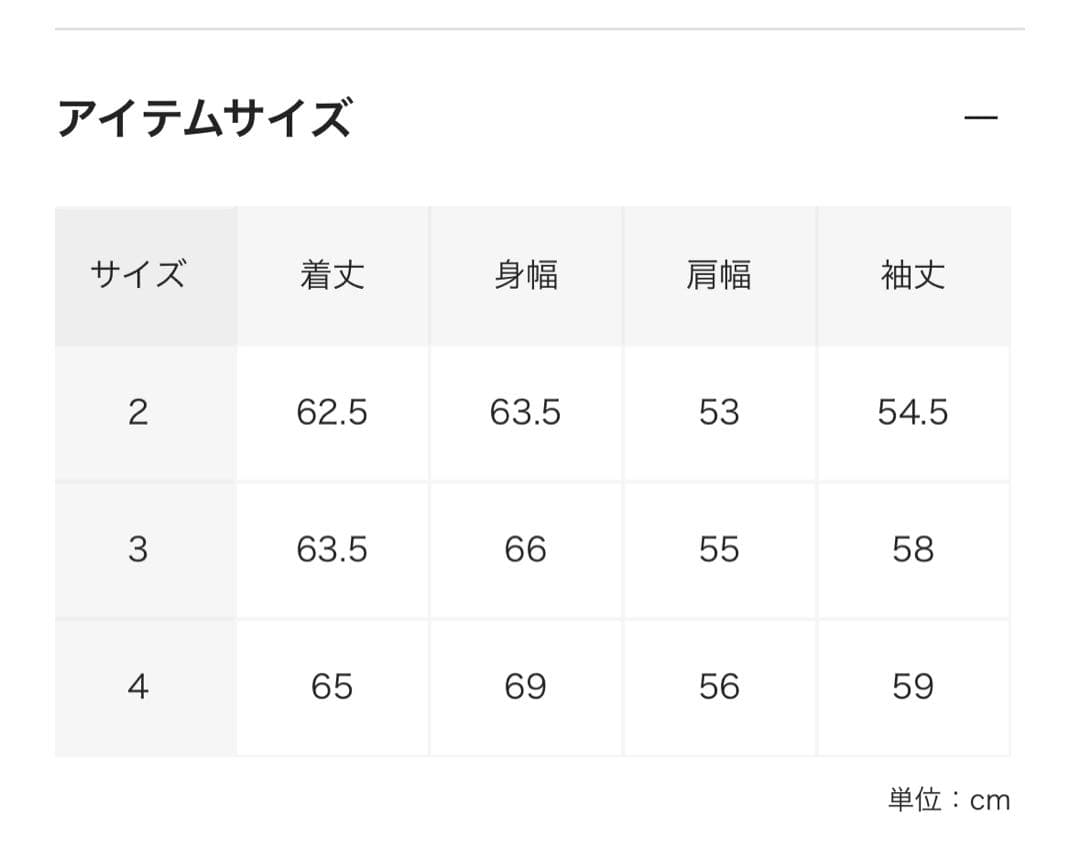Click the 66 身幅 value cell
Viewport: 1080px width, 850px height.
pyautogui.click(x=526, y=549)
